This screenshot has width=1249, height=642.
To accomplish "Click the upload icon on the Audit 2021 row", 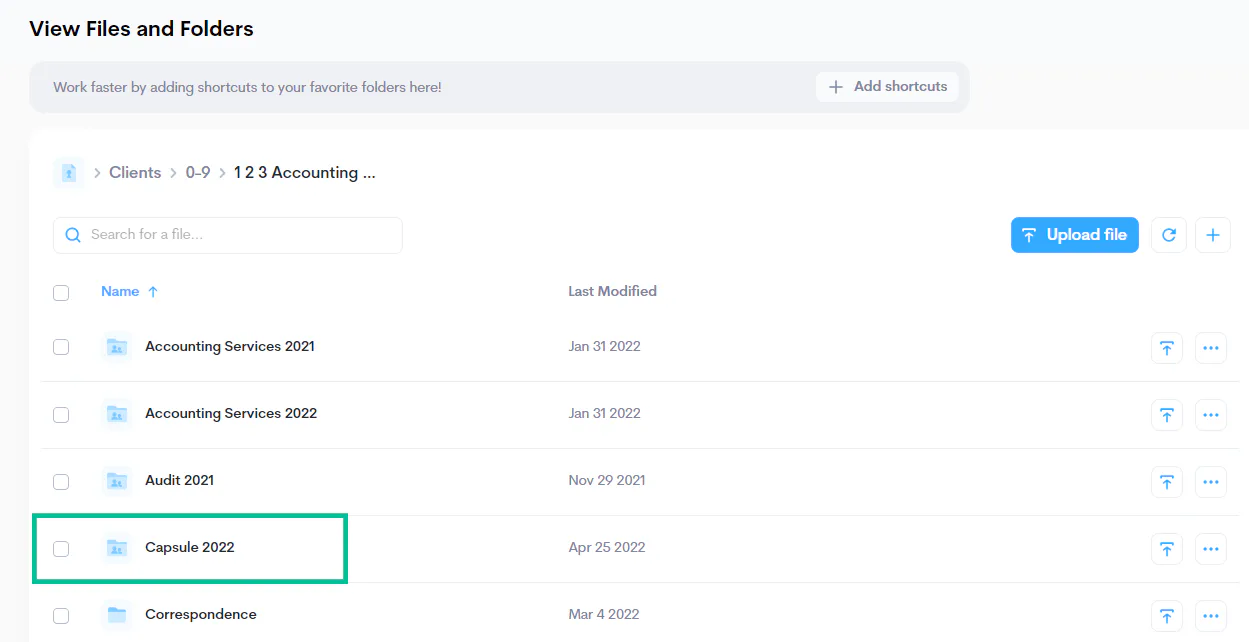I will click(x=1166, y=481).
